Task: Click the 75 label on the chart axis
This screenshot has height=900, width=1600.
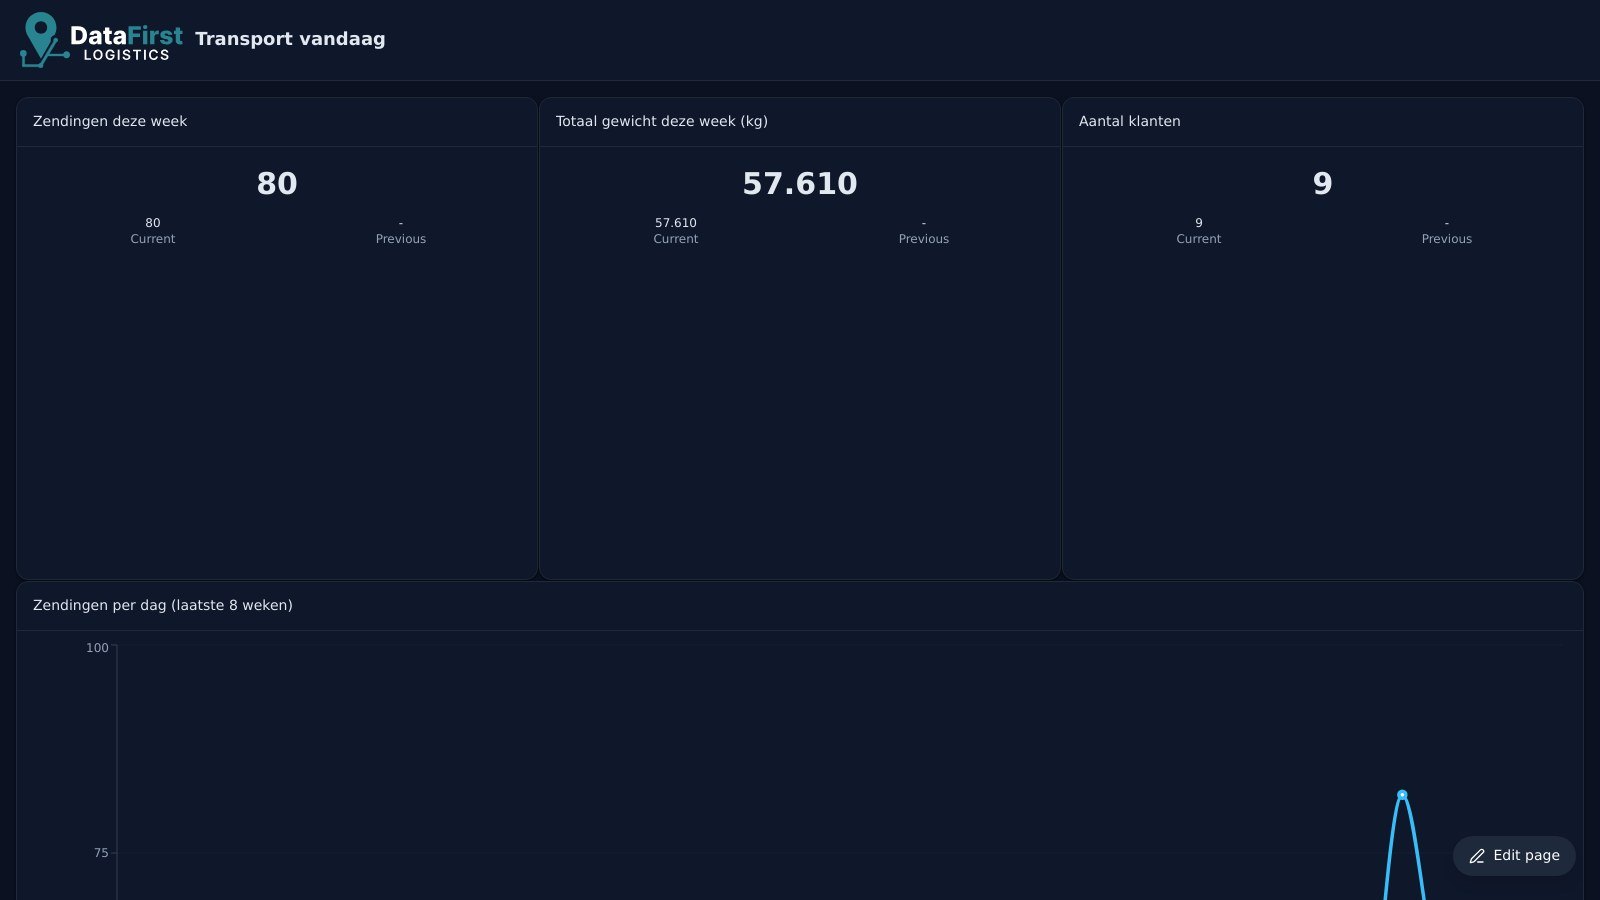Action: point(101,853)
